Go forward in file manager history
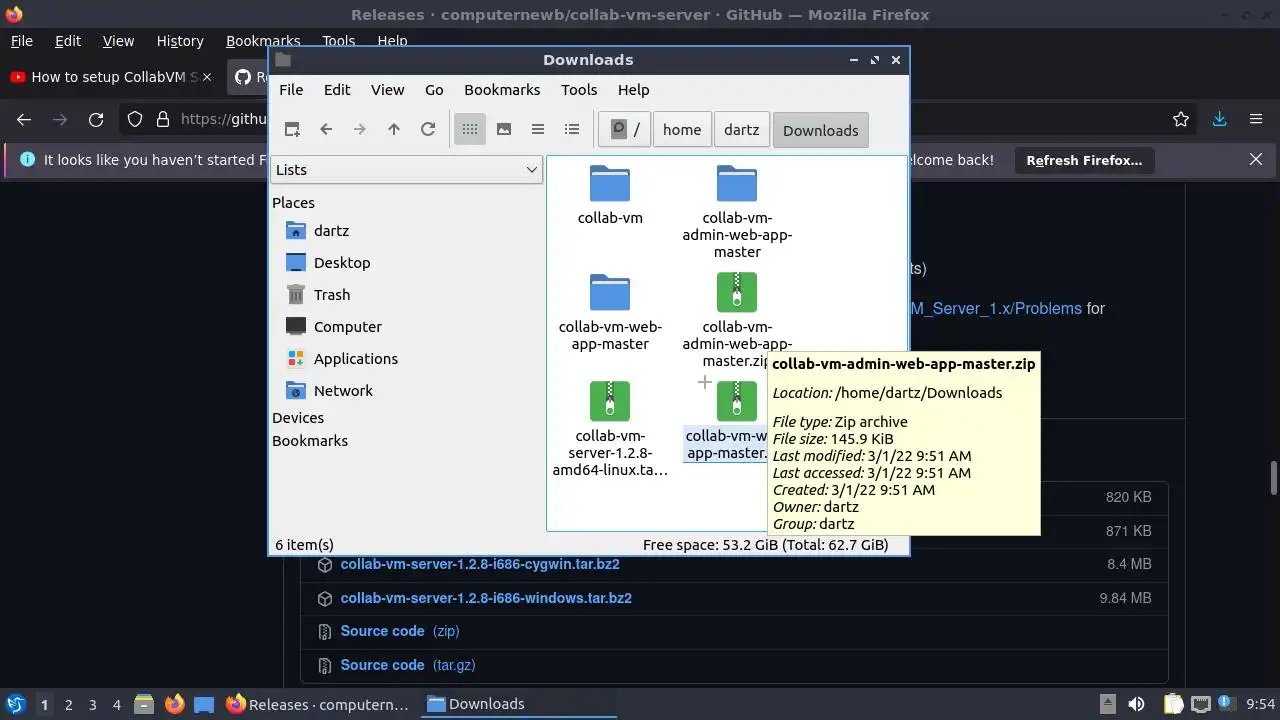Image resolution: width=1280 pixels, height=720 pixels. pos(360,129)
